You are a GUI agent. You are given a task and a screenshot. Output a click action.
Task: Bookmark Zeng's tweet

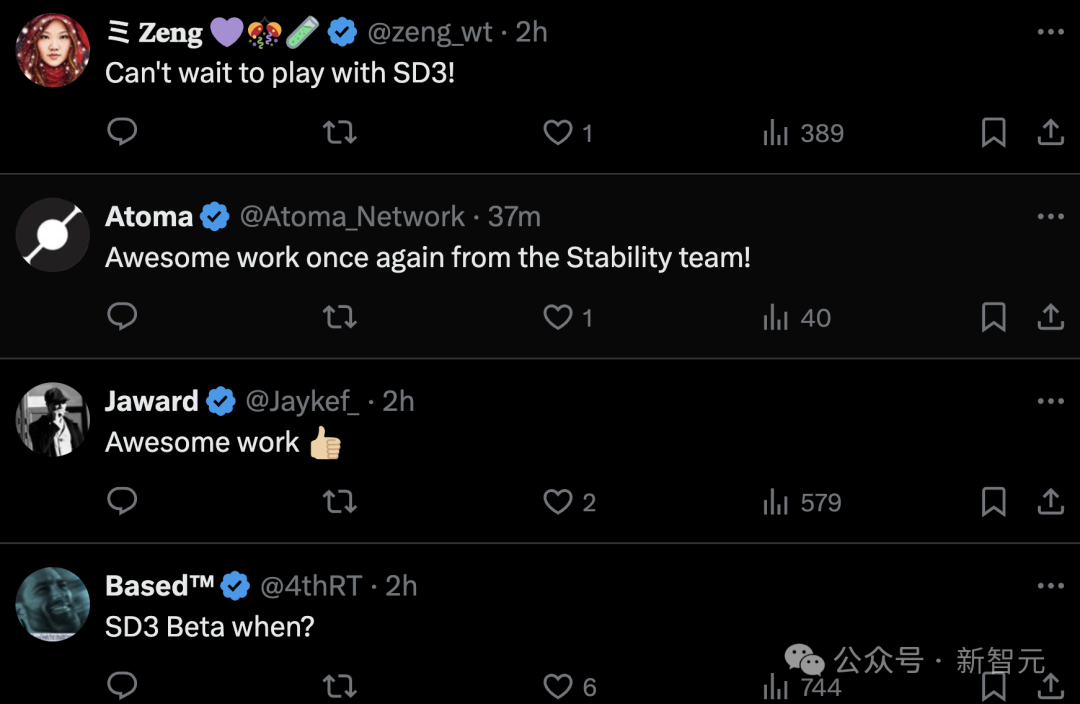tap(993, 132)
